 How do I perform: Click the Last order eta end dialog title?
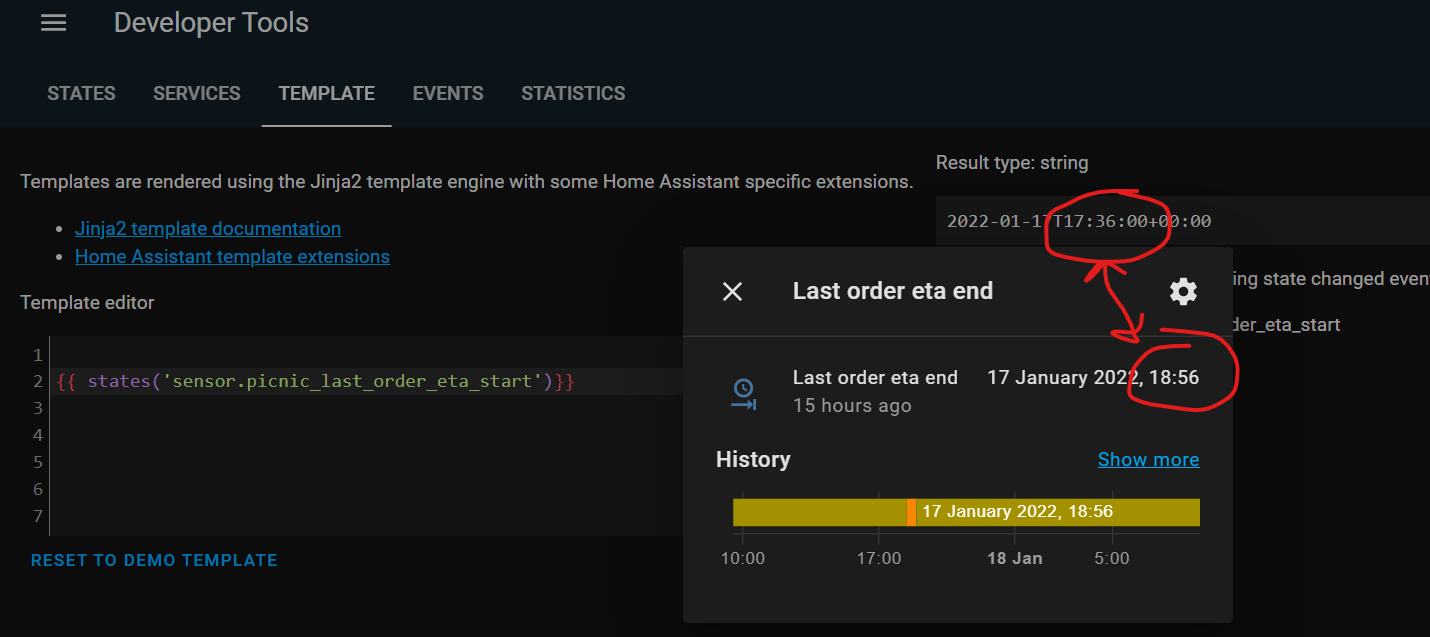click(892, 291)
